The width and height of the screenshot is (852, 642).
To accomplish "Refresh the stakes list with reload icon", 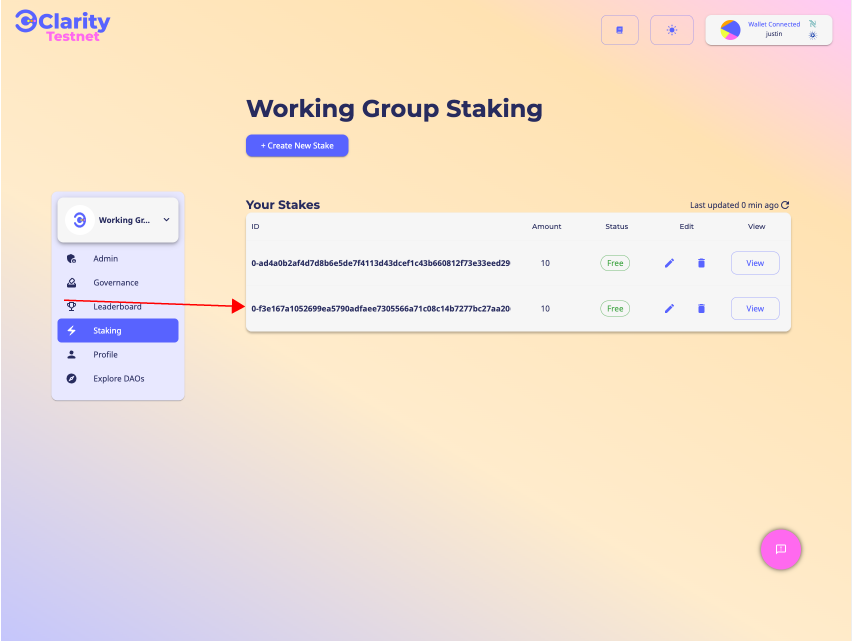I will [785, 205].
